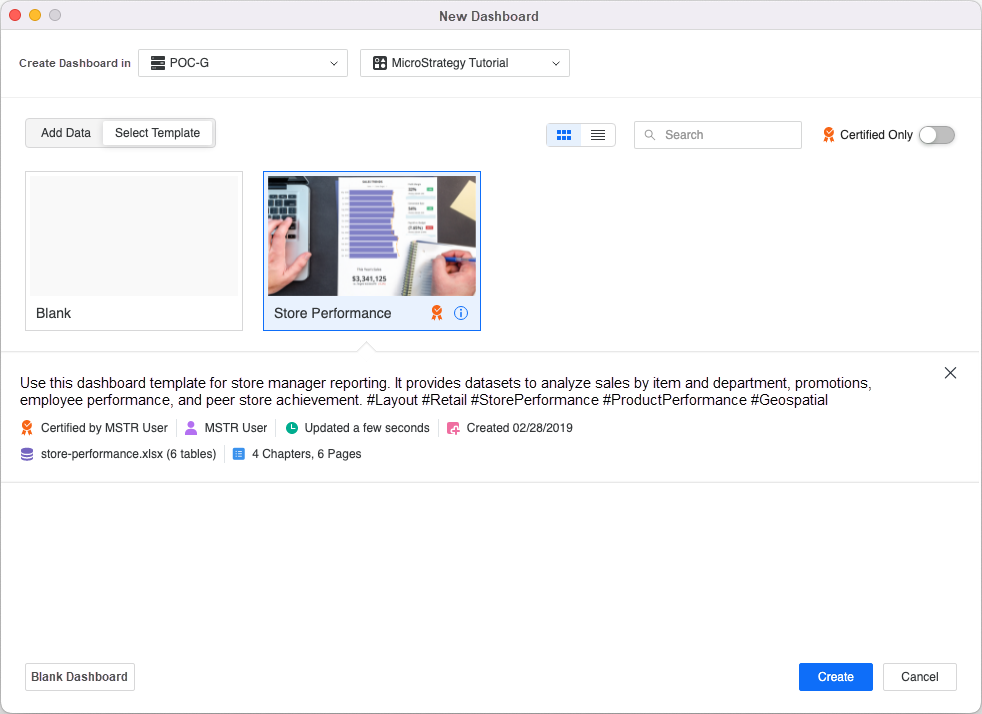Viewport: 982px width, 714px height.
Task: Click certified badge on Store Performance card
Action: [437, 313]
